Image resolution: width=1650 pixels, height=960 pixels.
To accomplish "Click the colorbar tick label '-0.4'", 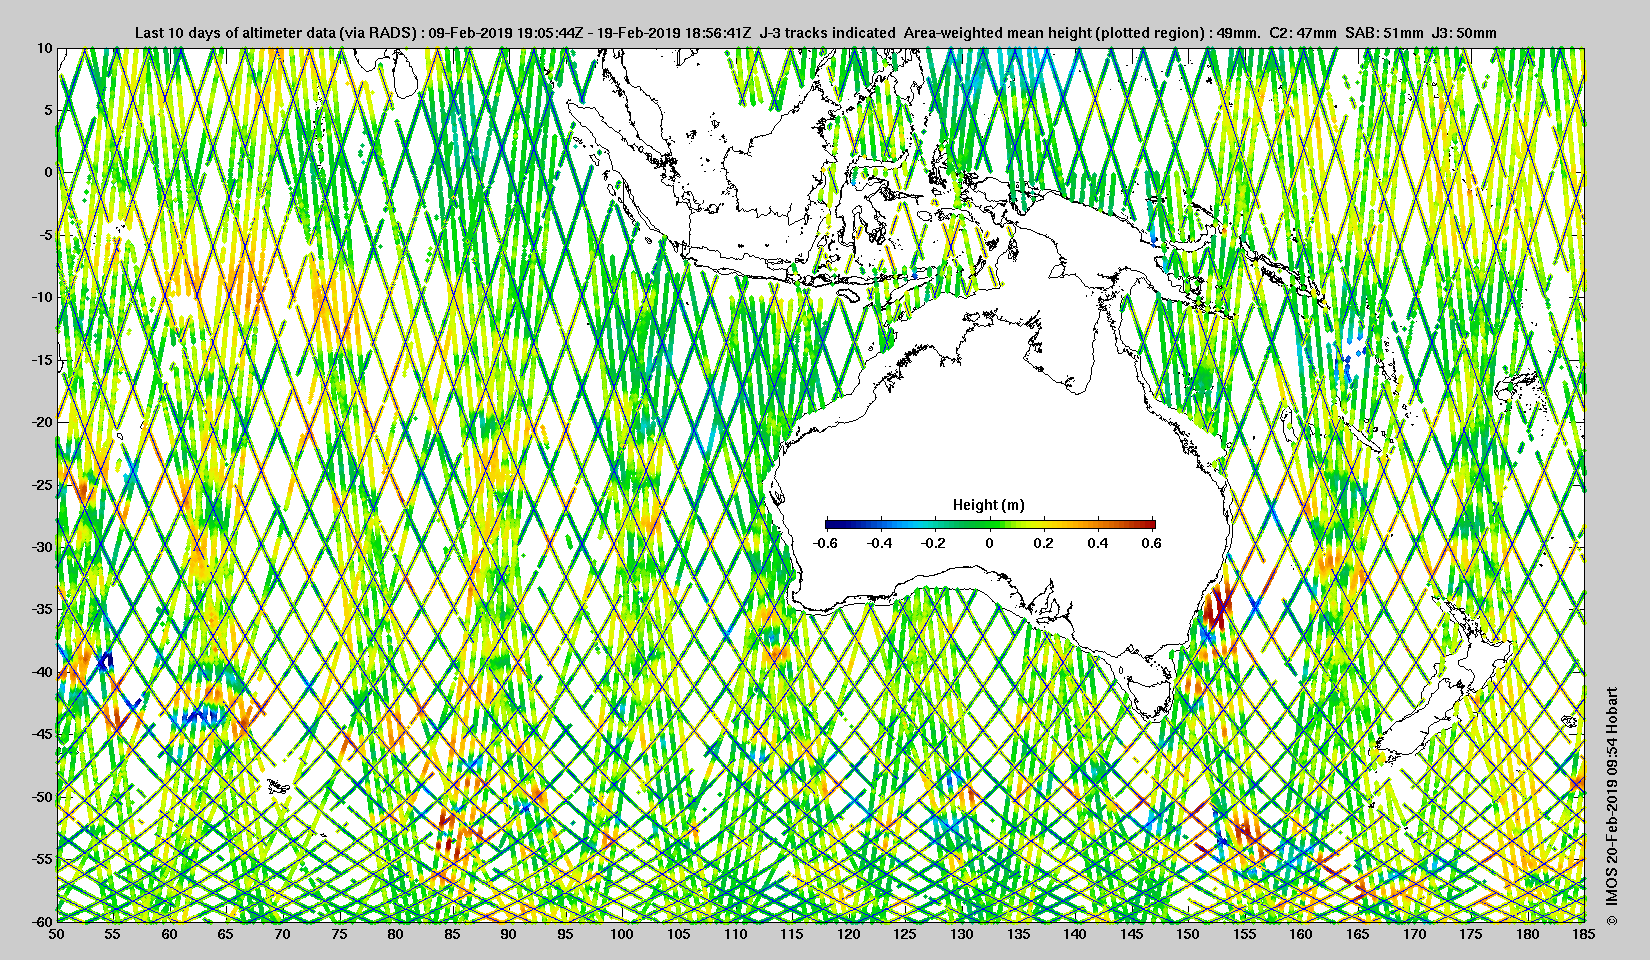I will [880, 543].
